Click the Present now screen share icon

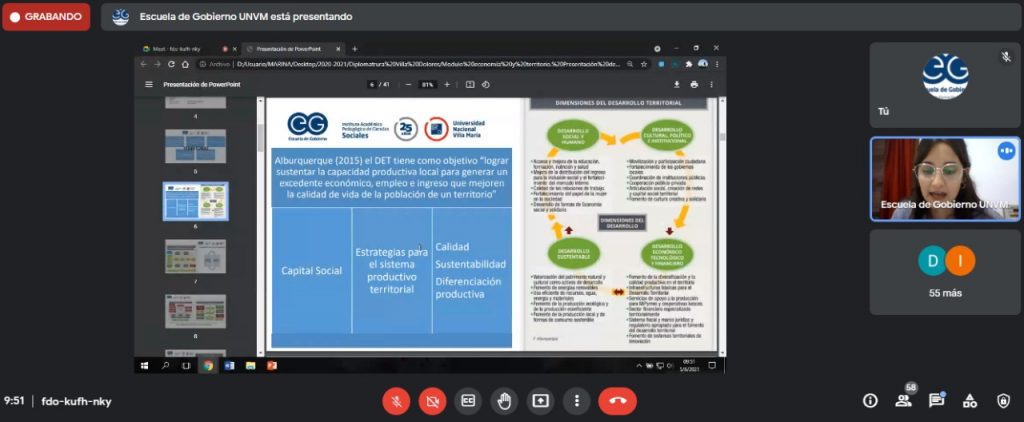coord(540,401)
